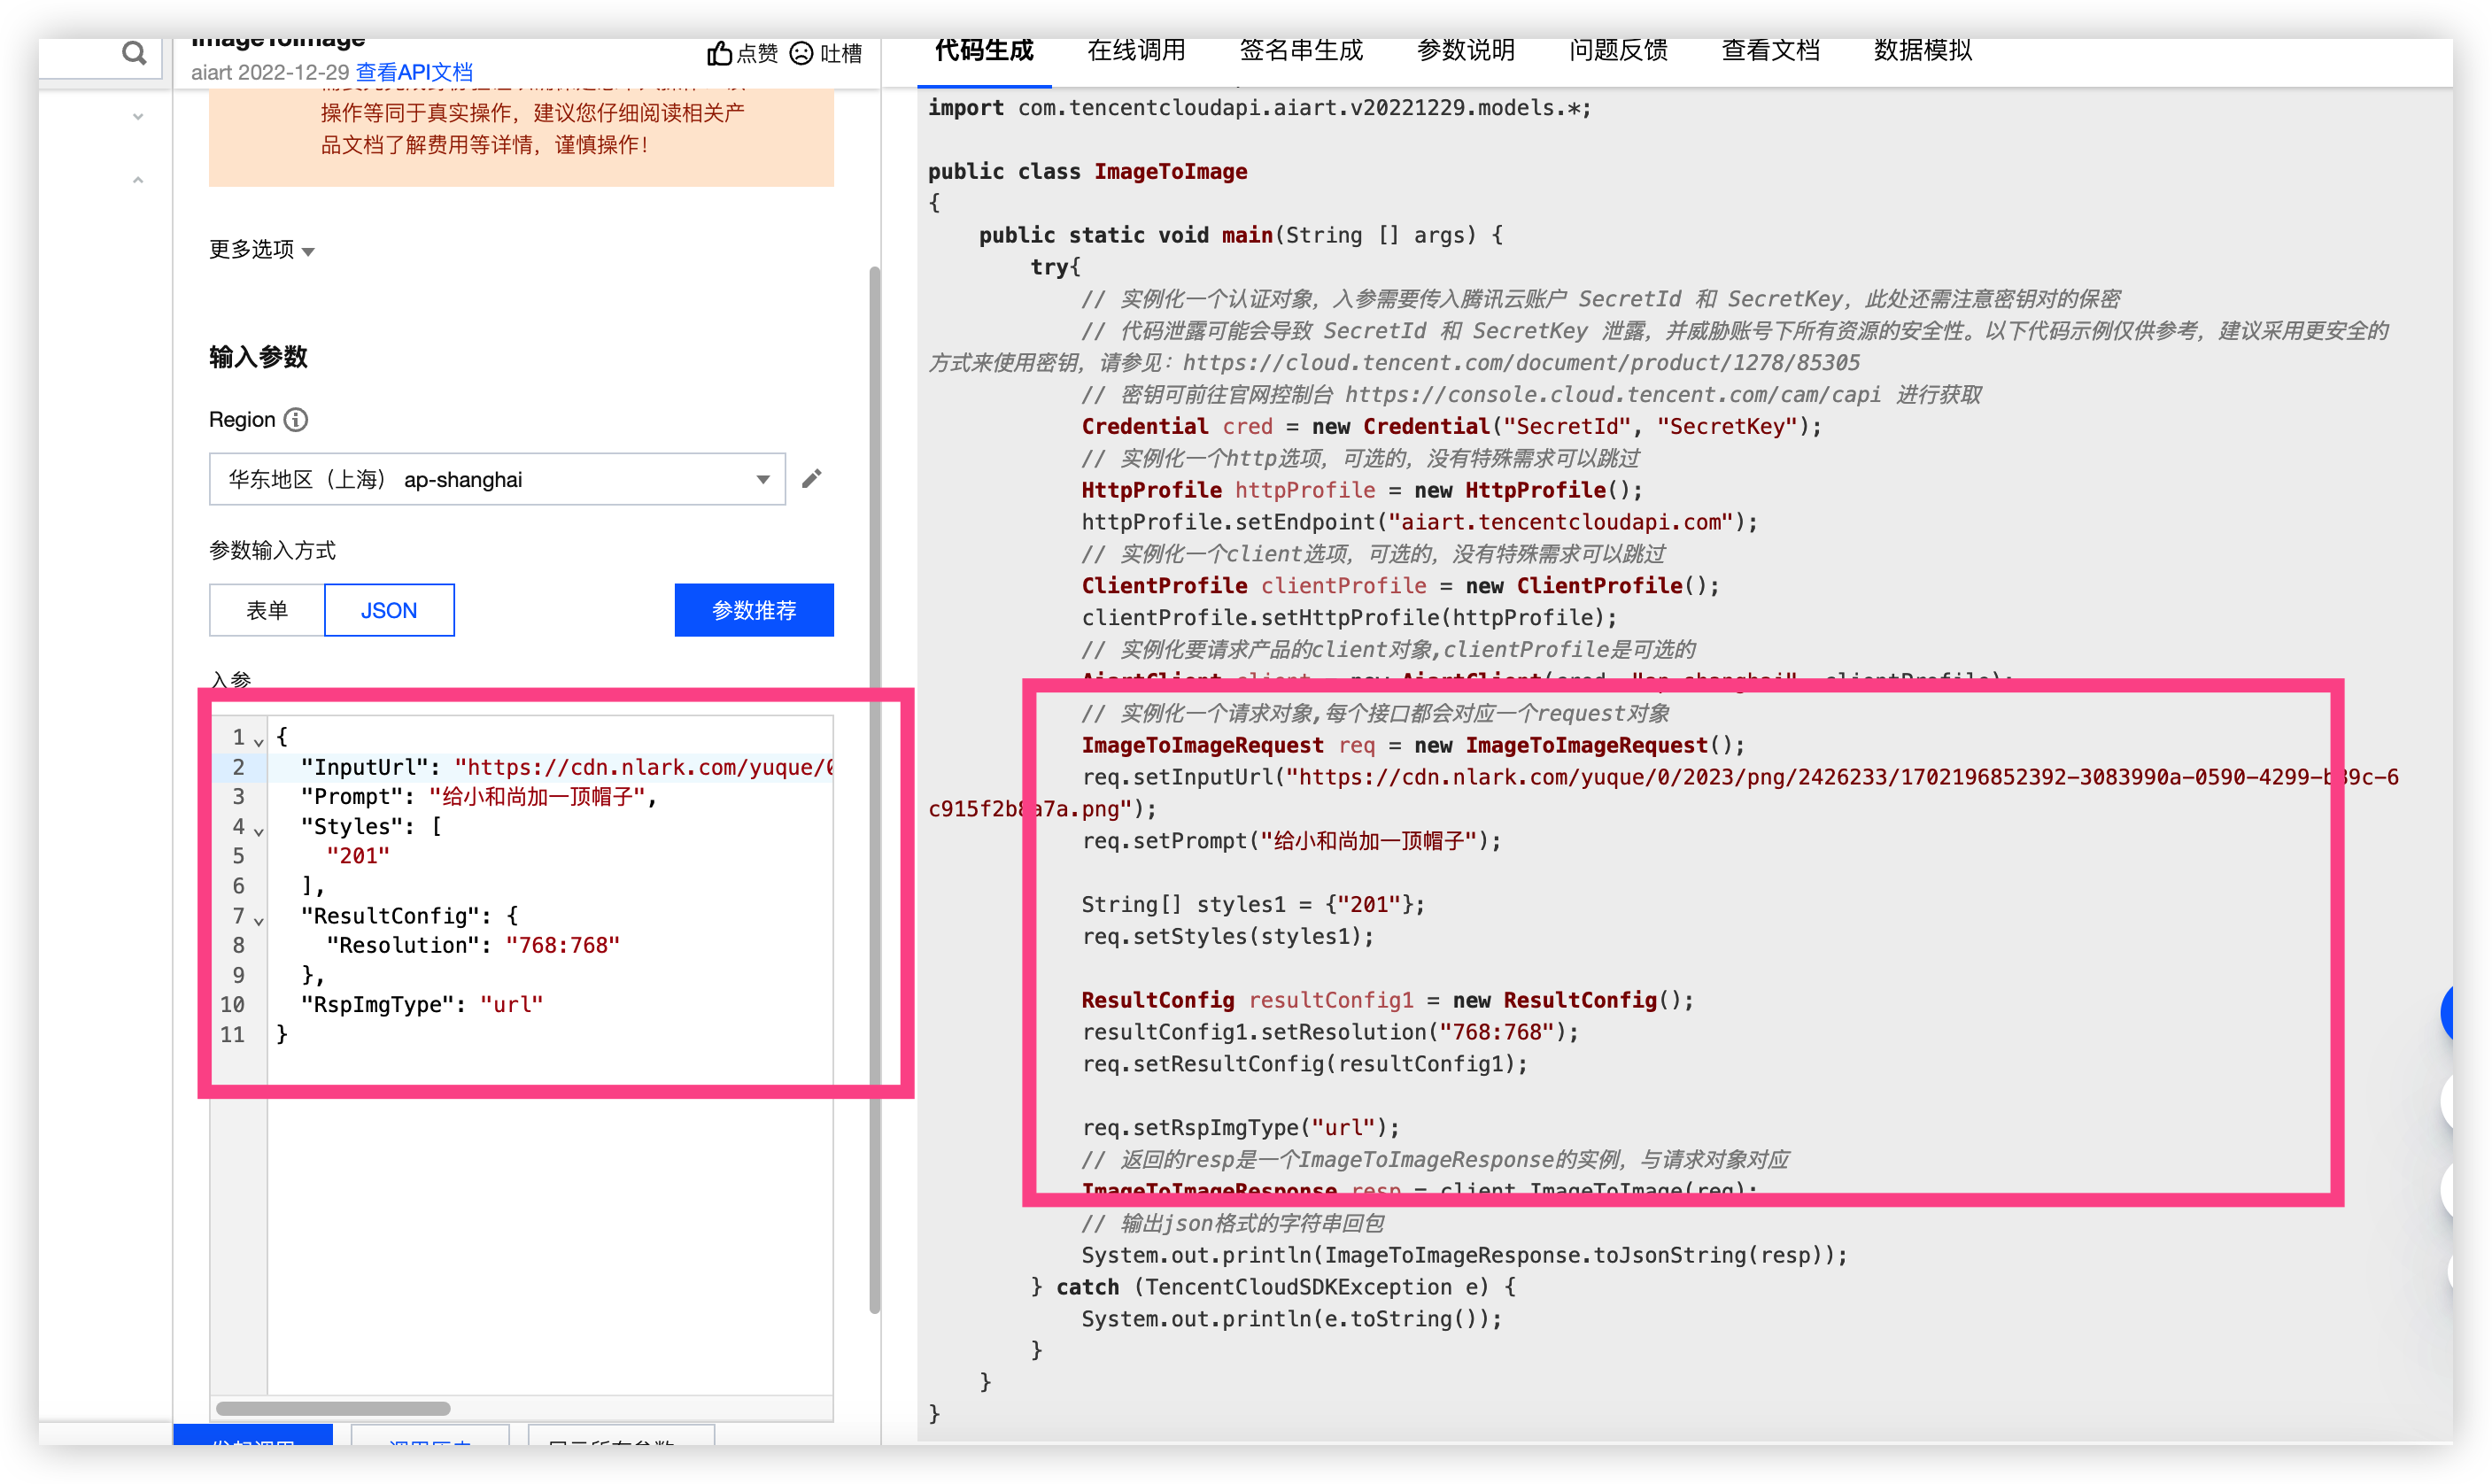The width and height of the screenshot is (2492, 1484).
Task: Click the import com.tencentcloudapi line
Action: point(1259,107)
